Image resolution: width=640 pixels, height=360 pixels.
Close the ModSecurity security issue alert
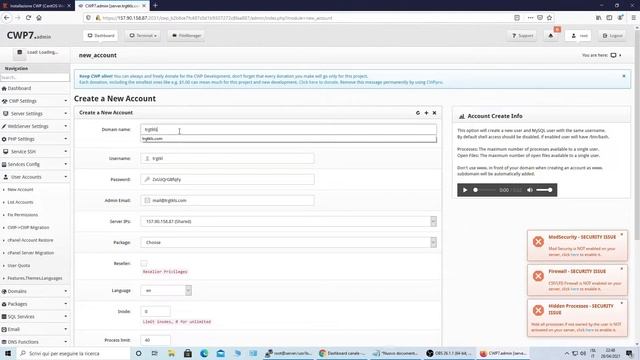coord(622,235)
